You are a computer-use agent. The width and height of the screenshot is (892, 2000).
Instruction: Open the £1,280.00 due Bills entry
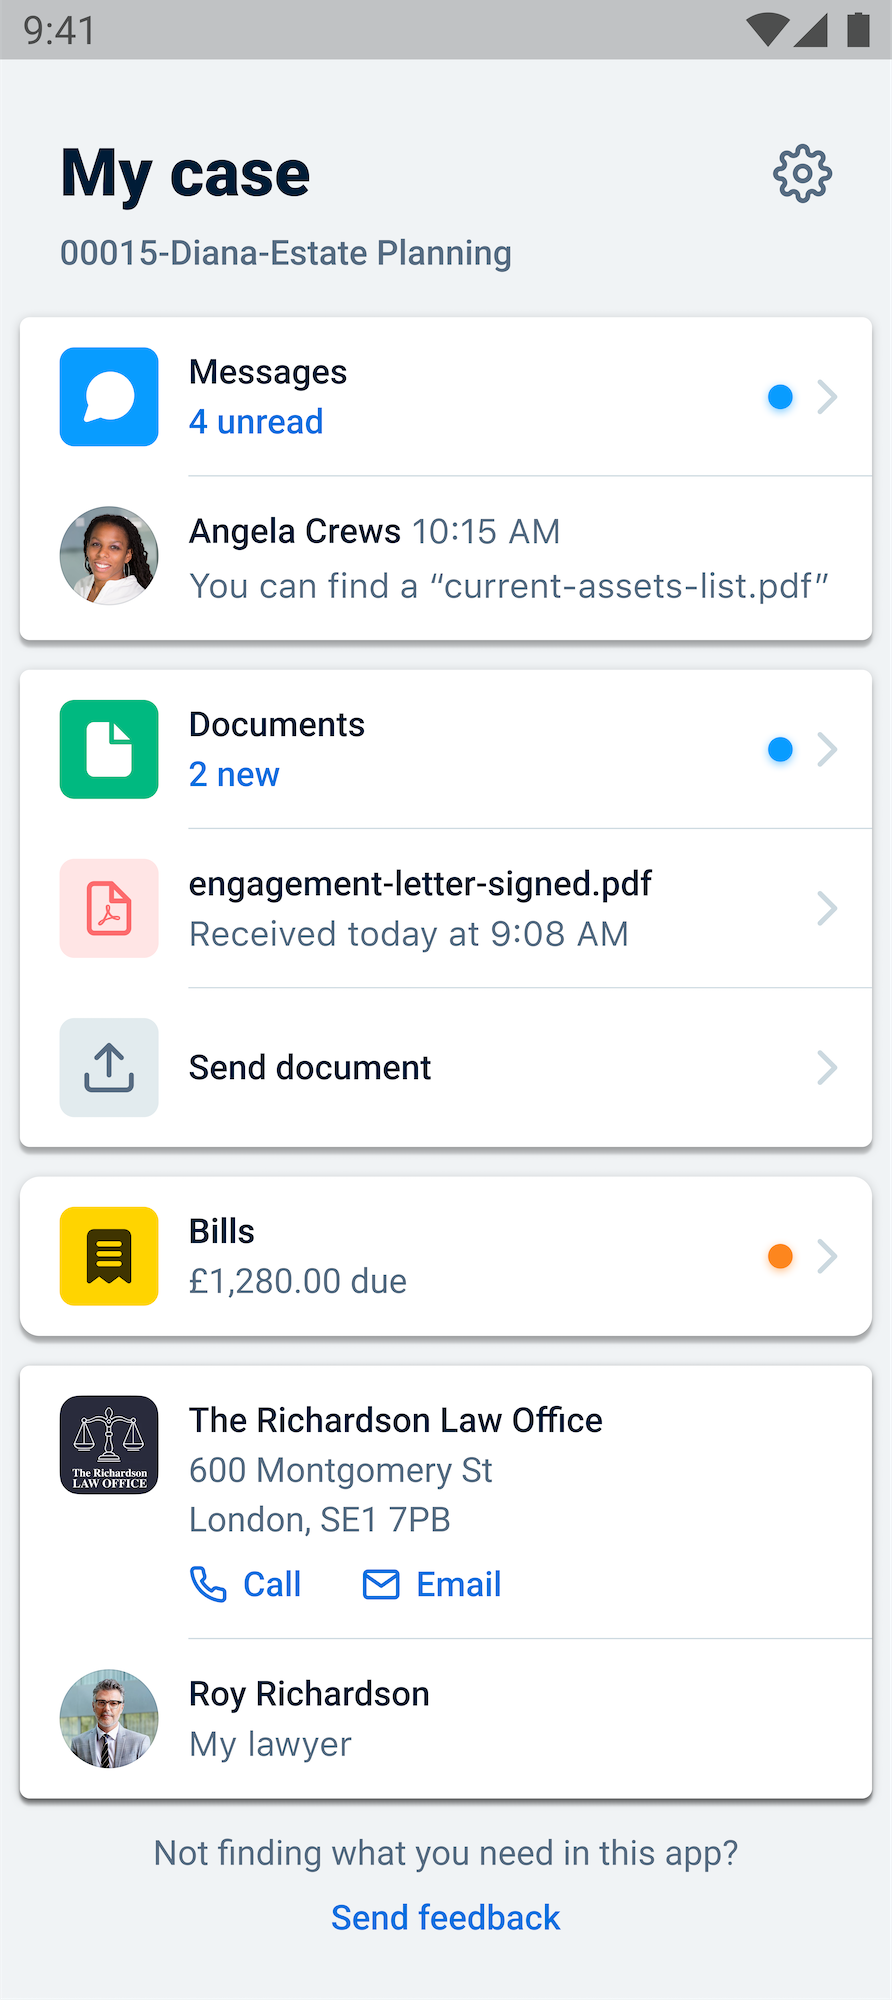tap(298, 1281)
